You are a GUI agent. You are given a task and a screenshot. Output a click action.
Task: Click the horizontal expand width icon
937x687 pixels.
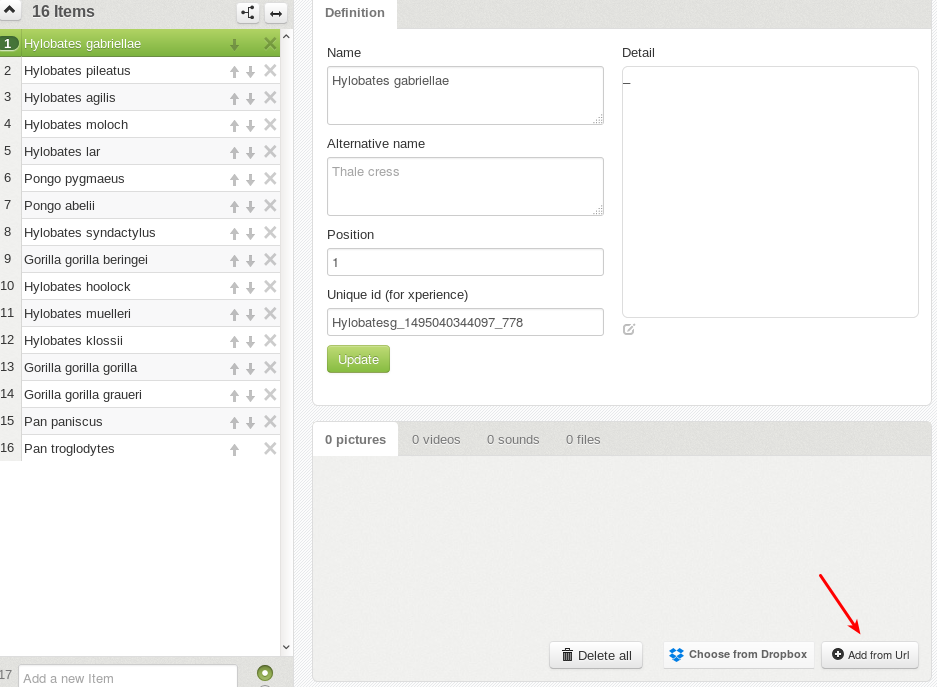pyautogui.click(x=276, y=13)
